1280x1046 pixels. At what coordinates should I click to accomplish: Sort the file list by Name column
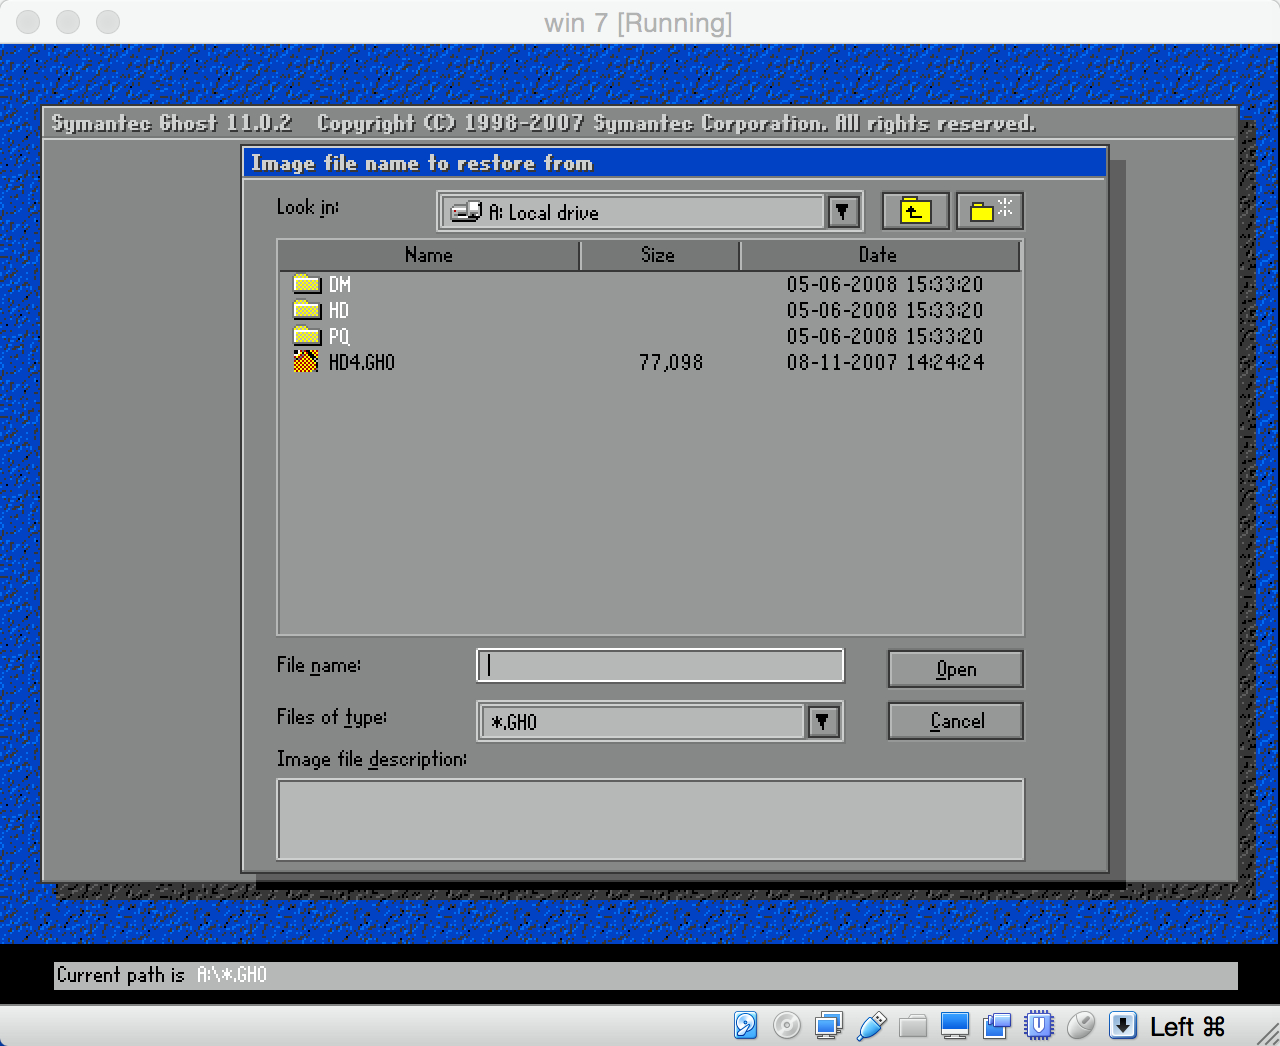(429, 255)
